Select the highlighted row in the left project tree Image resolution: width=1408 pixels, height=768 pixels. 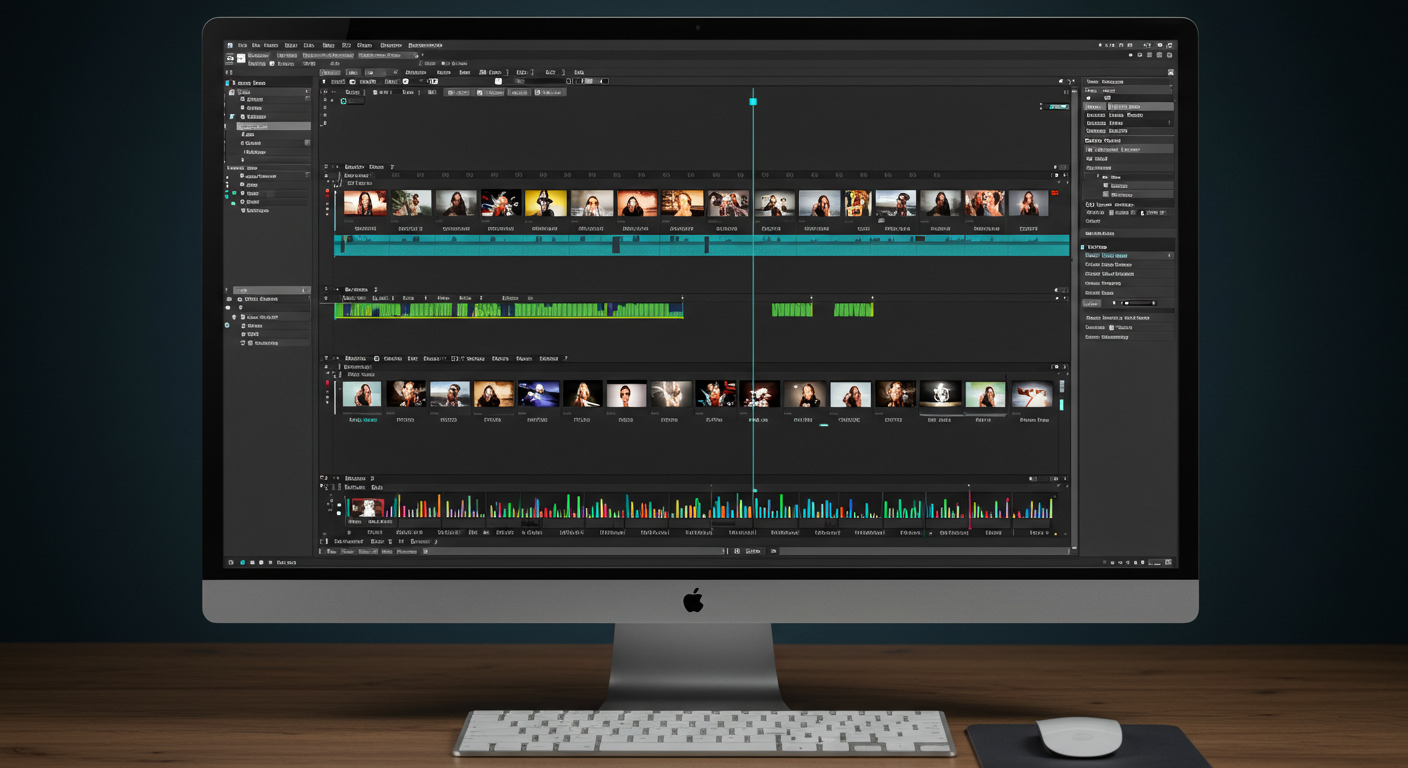click(x=273, y=126)
